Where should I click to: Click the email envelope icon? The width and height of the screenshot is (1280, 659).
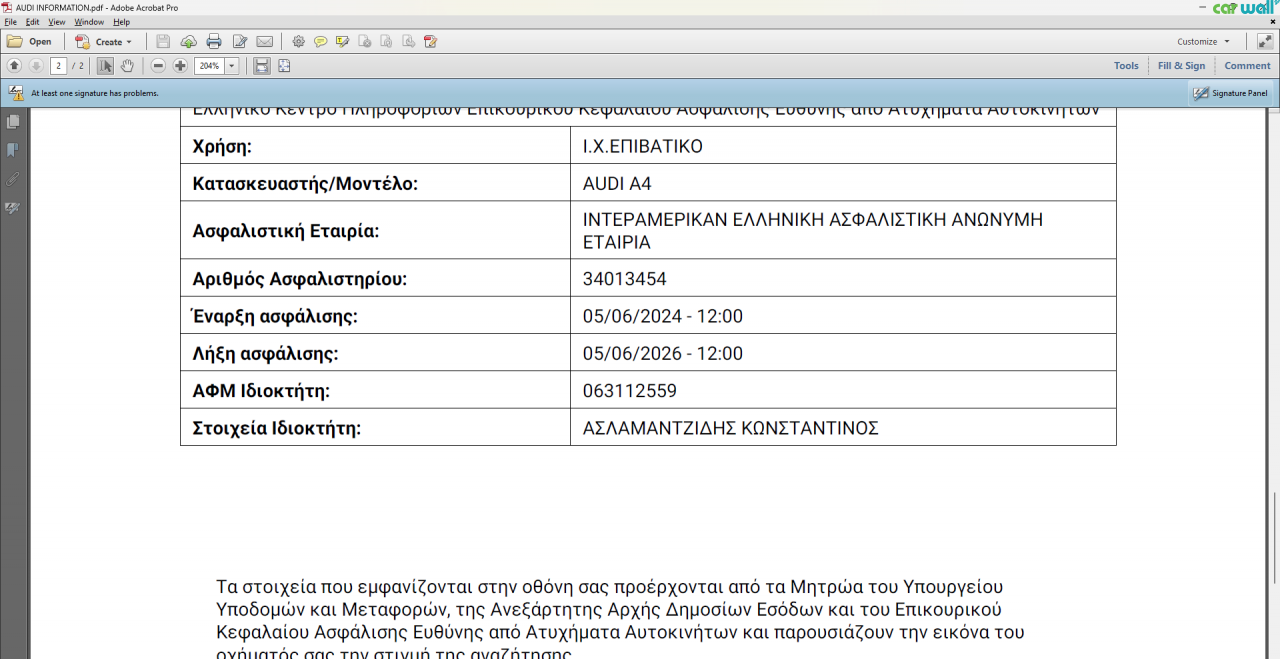[x=265, y=42]
